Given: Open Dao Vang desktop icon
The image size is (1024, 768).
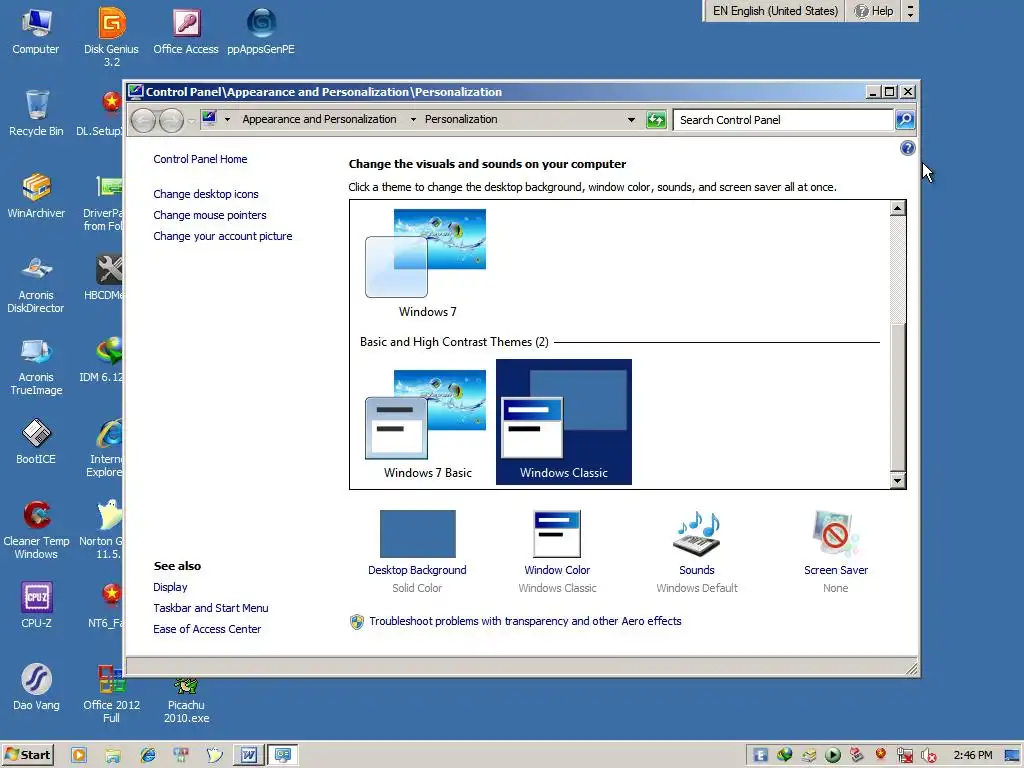Looking at the screenshot, I should tap(36, 687).
